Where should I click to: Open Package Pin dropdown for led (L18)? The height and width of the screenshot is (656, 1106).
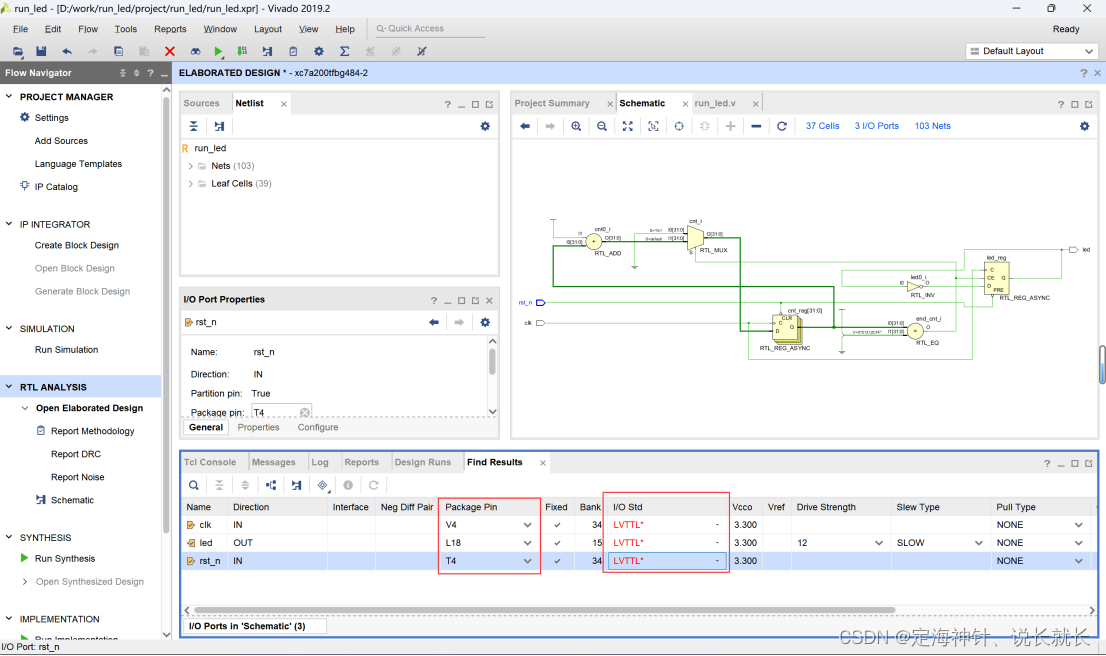click(x=528, y=542)
